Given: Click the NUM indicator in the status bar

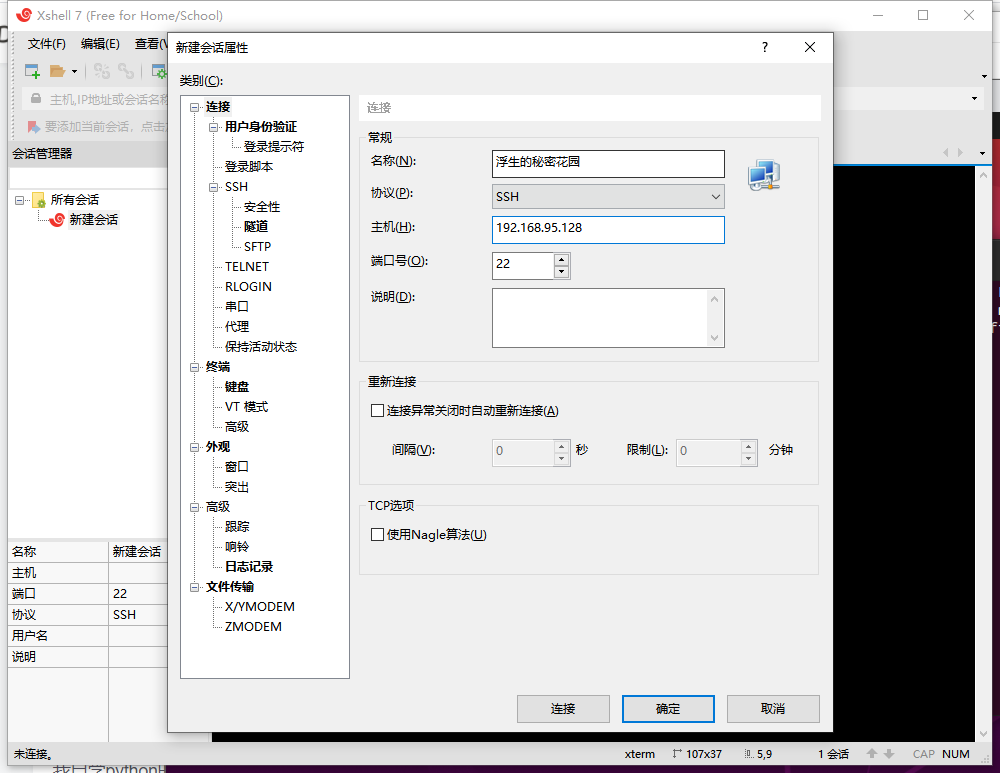Looking at the screenshot, I should tap(956, 754).
